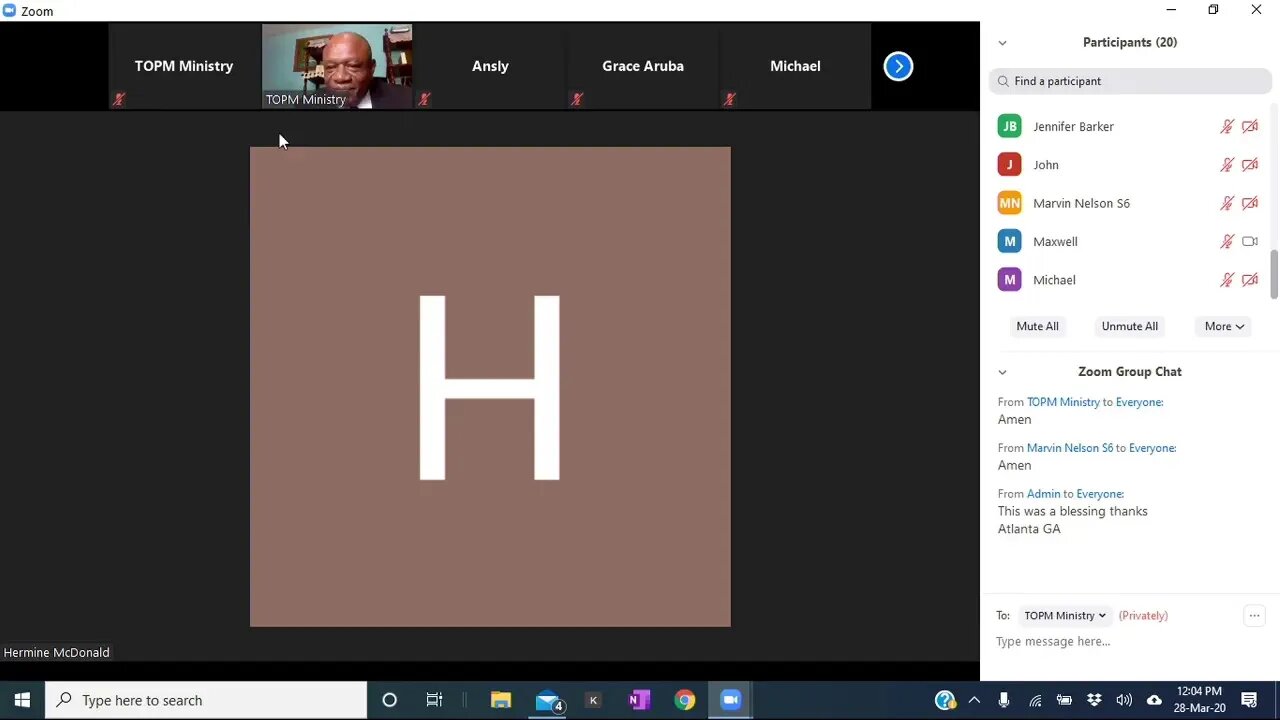Click Jennifer Barker's video-off camera icon
The width and height of the screenshot is (1280, 720).
pos(1250,126)
